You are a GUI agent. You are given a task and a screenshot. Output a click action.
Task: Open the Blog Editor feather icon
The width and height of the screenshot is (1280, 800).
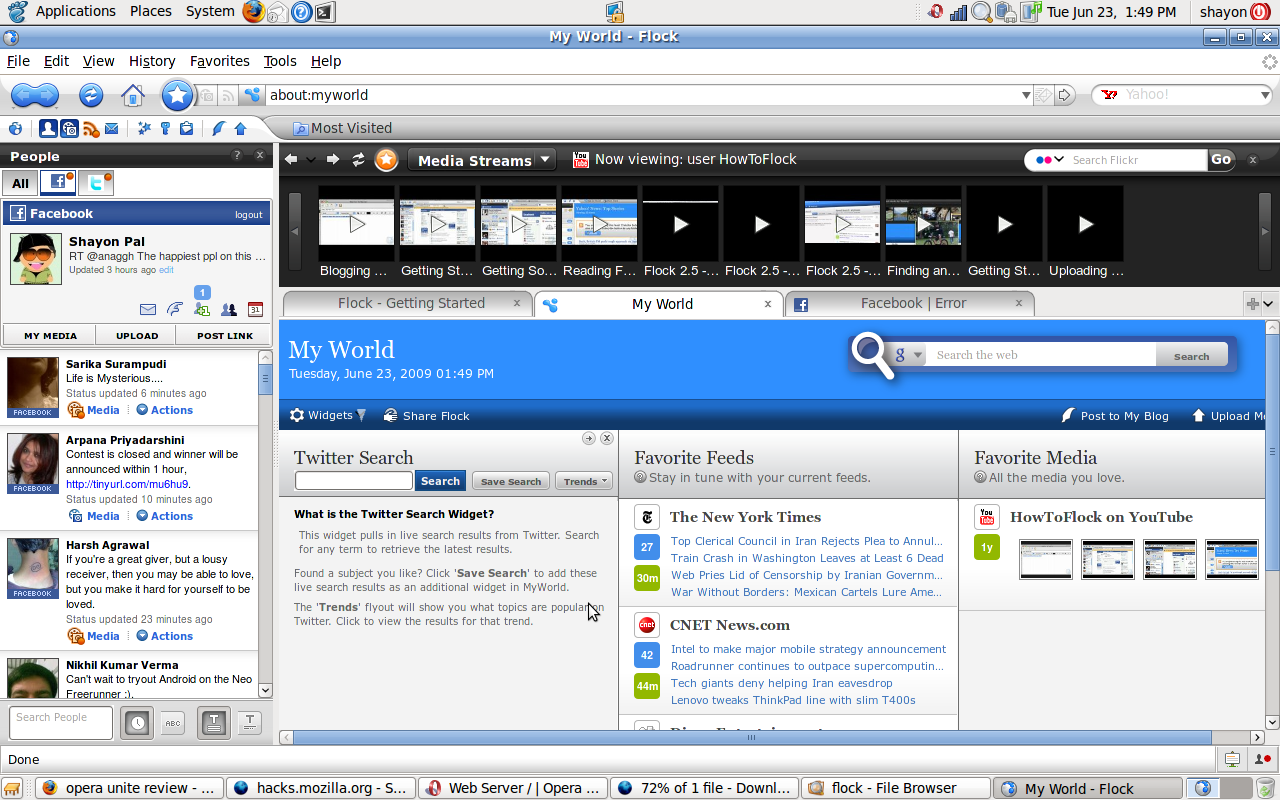pyautogui.click(x=219, y=128)
